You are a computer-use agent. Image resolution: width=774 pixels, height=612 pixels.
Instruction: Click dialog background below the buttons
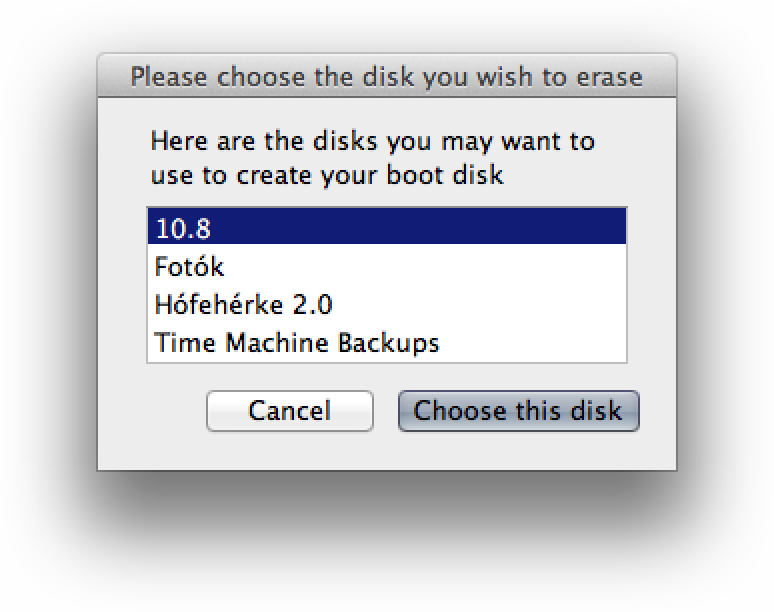pyautogui.click(x=387, y=451)
